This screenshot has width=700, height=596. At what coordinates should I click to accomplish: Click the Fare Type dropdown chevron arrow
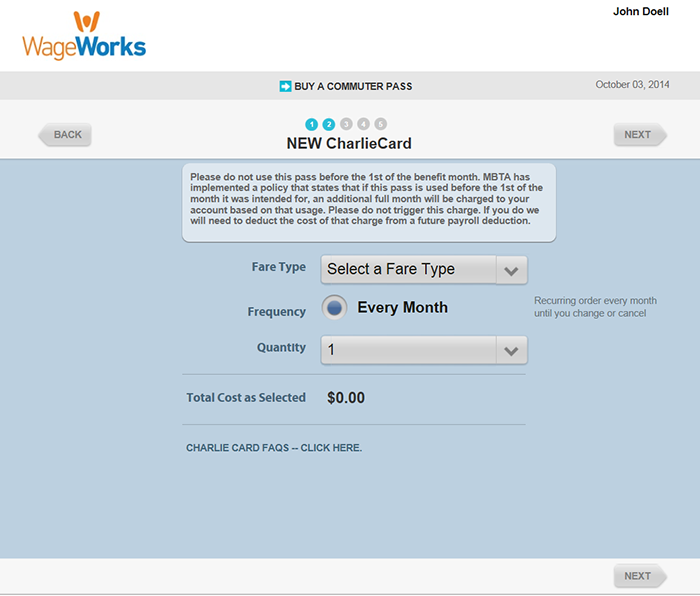coord(511,270)
